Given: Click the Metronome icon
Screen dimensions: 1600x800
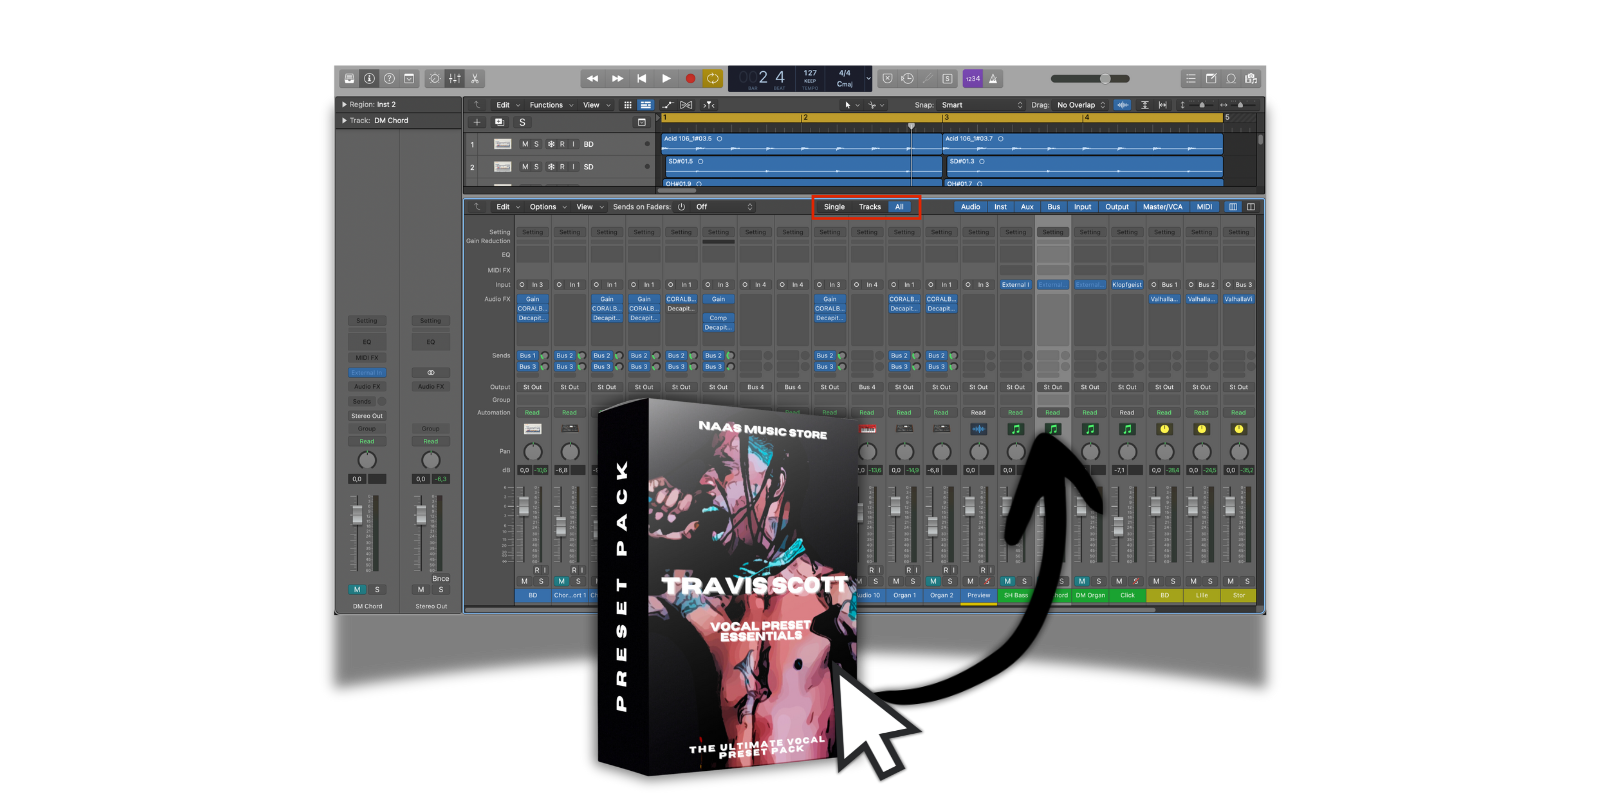Looking at the screenshot, I should coord(994,78).
